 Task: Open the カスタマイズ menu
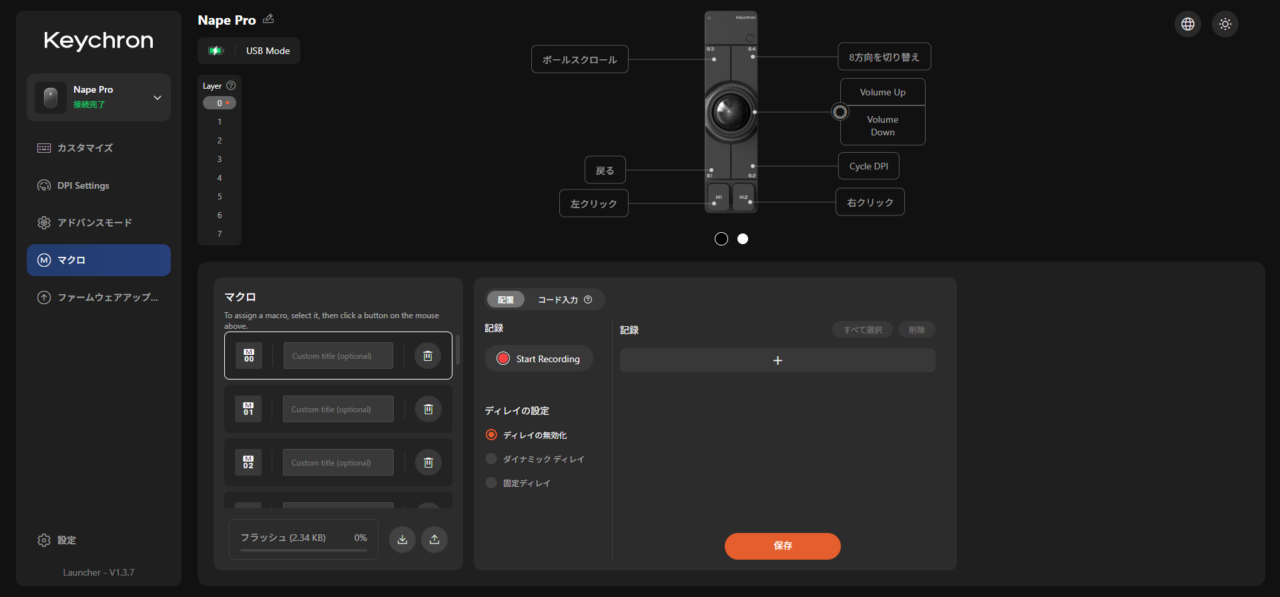click(x=99, y=148)
